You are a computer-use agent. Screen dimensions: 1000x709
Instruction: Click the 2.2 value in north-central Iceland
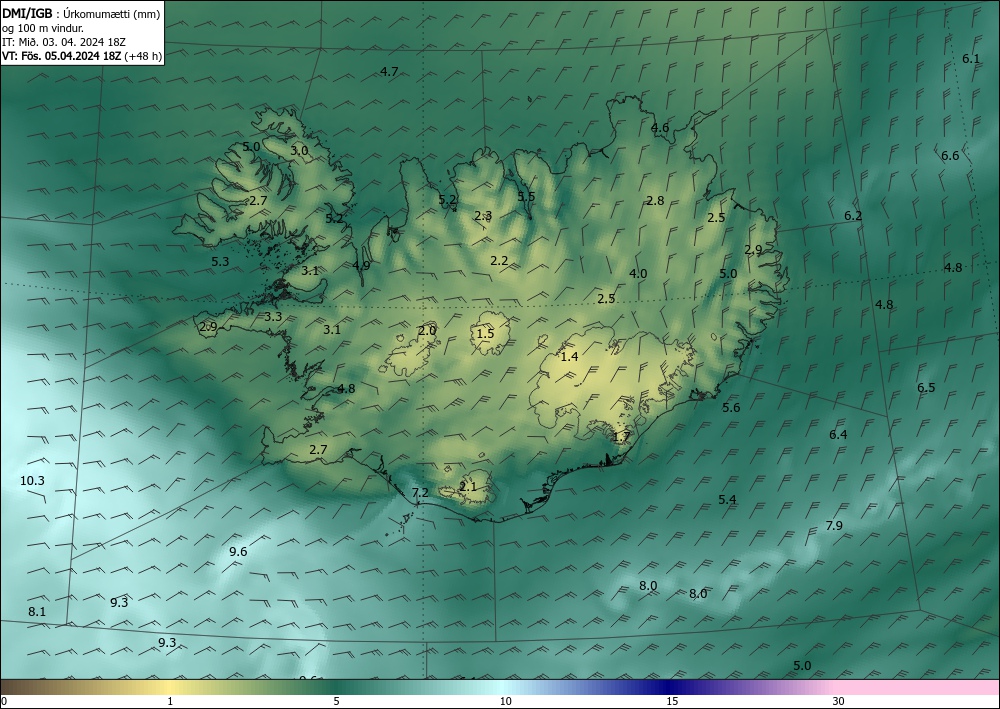click(499, 260)
